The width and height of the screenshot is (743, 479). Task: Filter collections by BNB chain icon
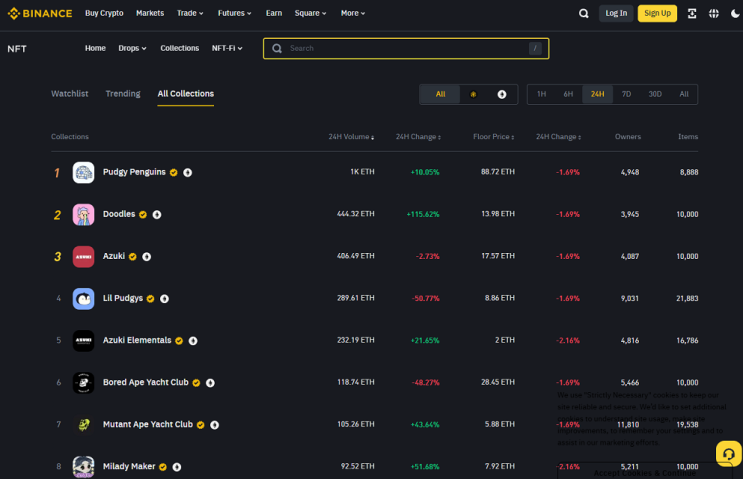[x=473, y=94]
